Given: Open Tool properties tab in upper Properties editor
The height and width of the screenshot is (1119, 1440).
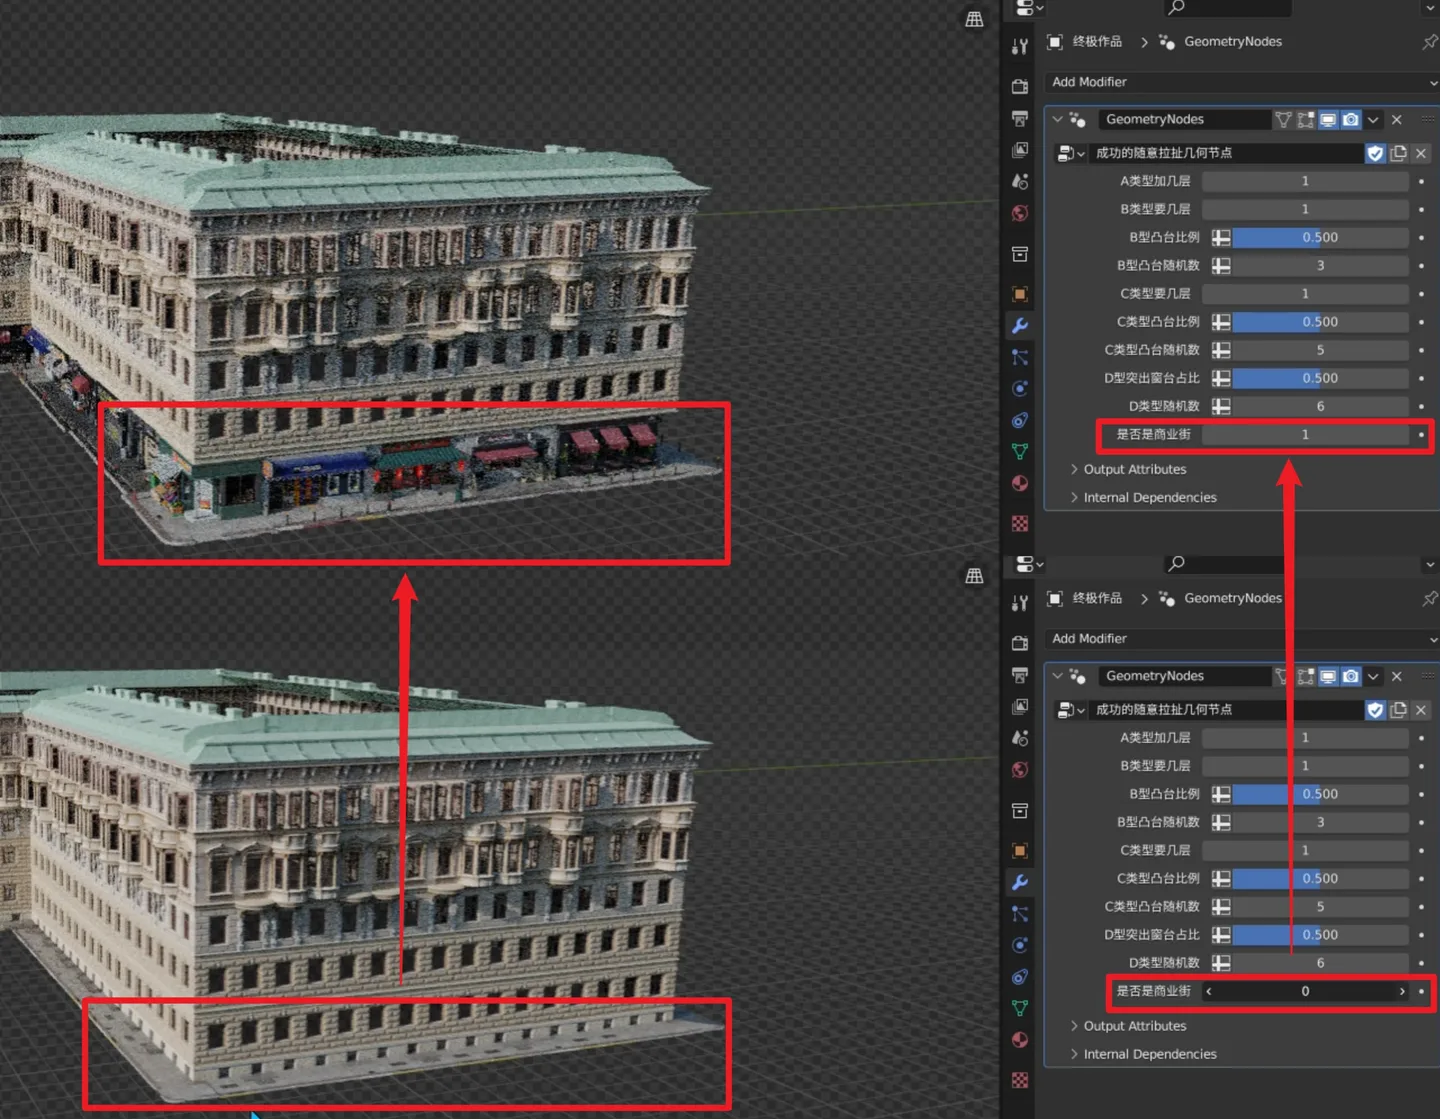Looking at the screenshot, I should coord(1020,46).
